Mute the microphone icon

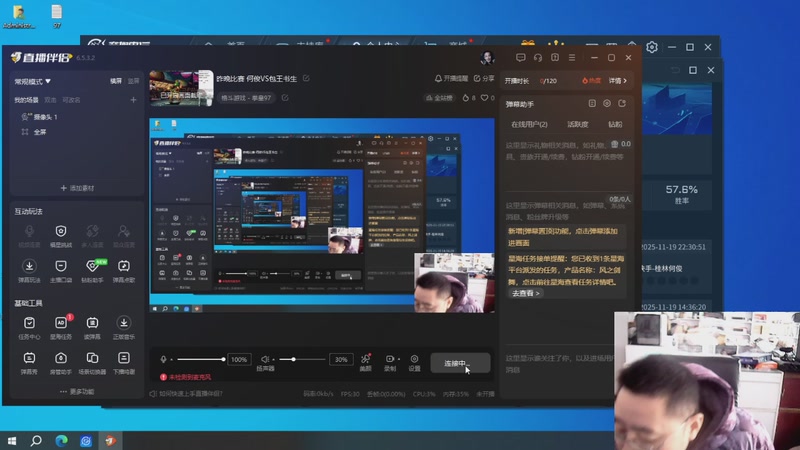point(163,359)
